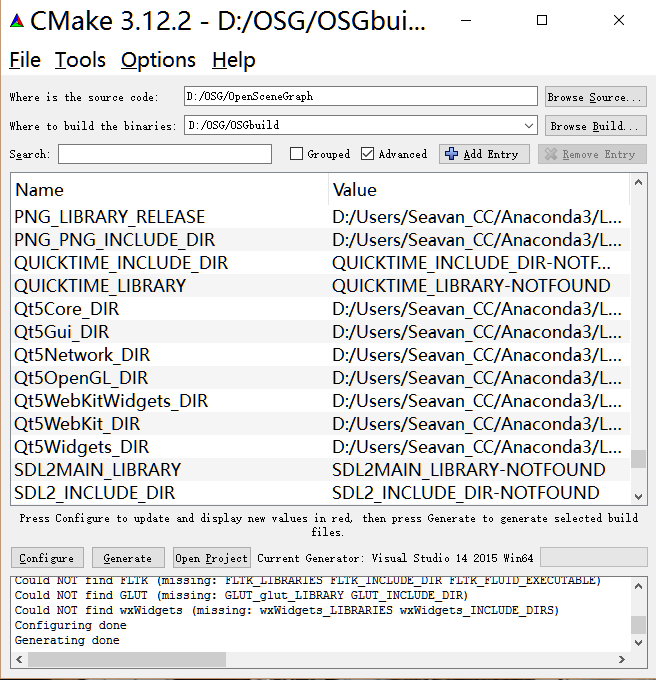The image size is (656, 680).
Task: Click the source code path field
Action: (361, 96)
